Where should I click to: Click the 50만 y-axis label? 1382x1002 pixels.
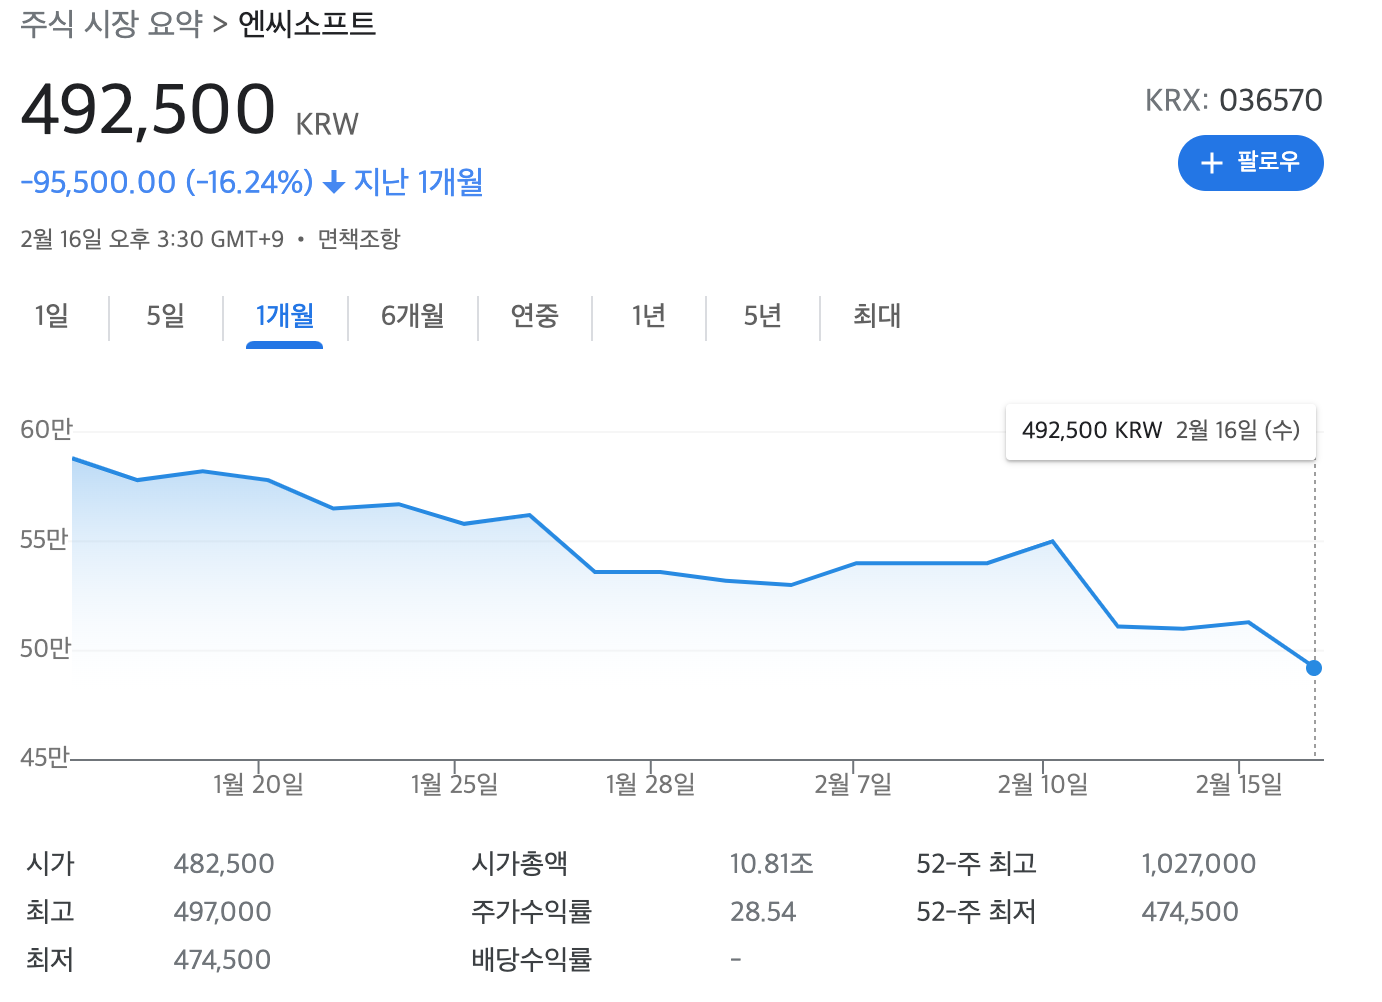[x=46, y=649]
